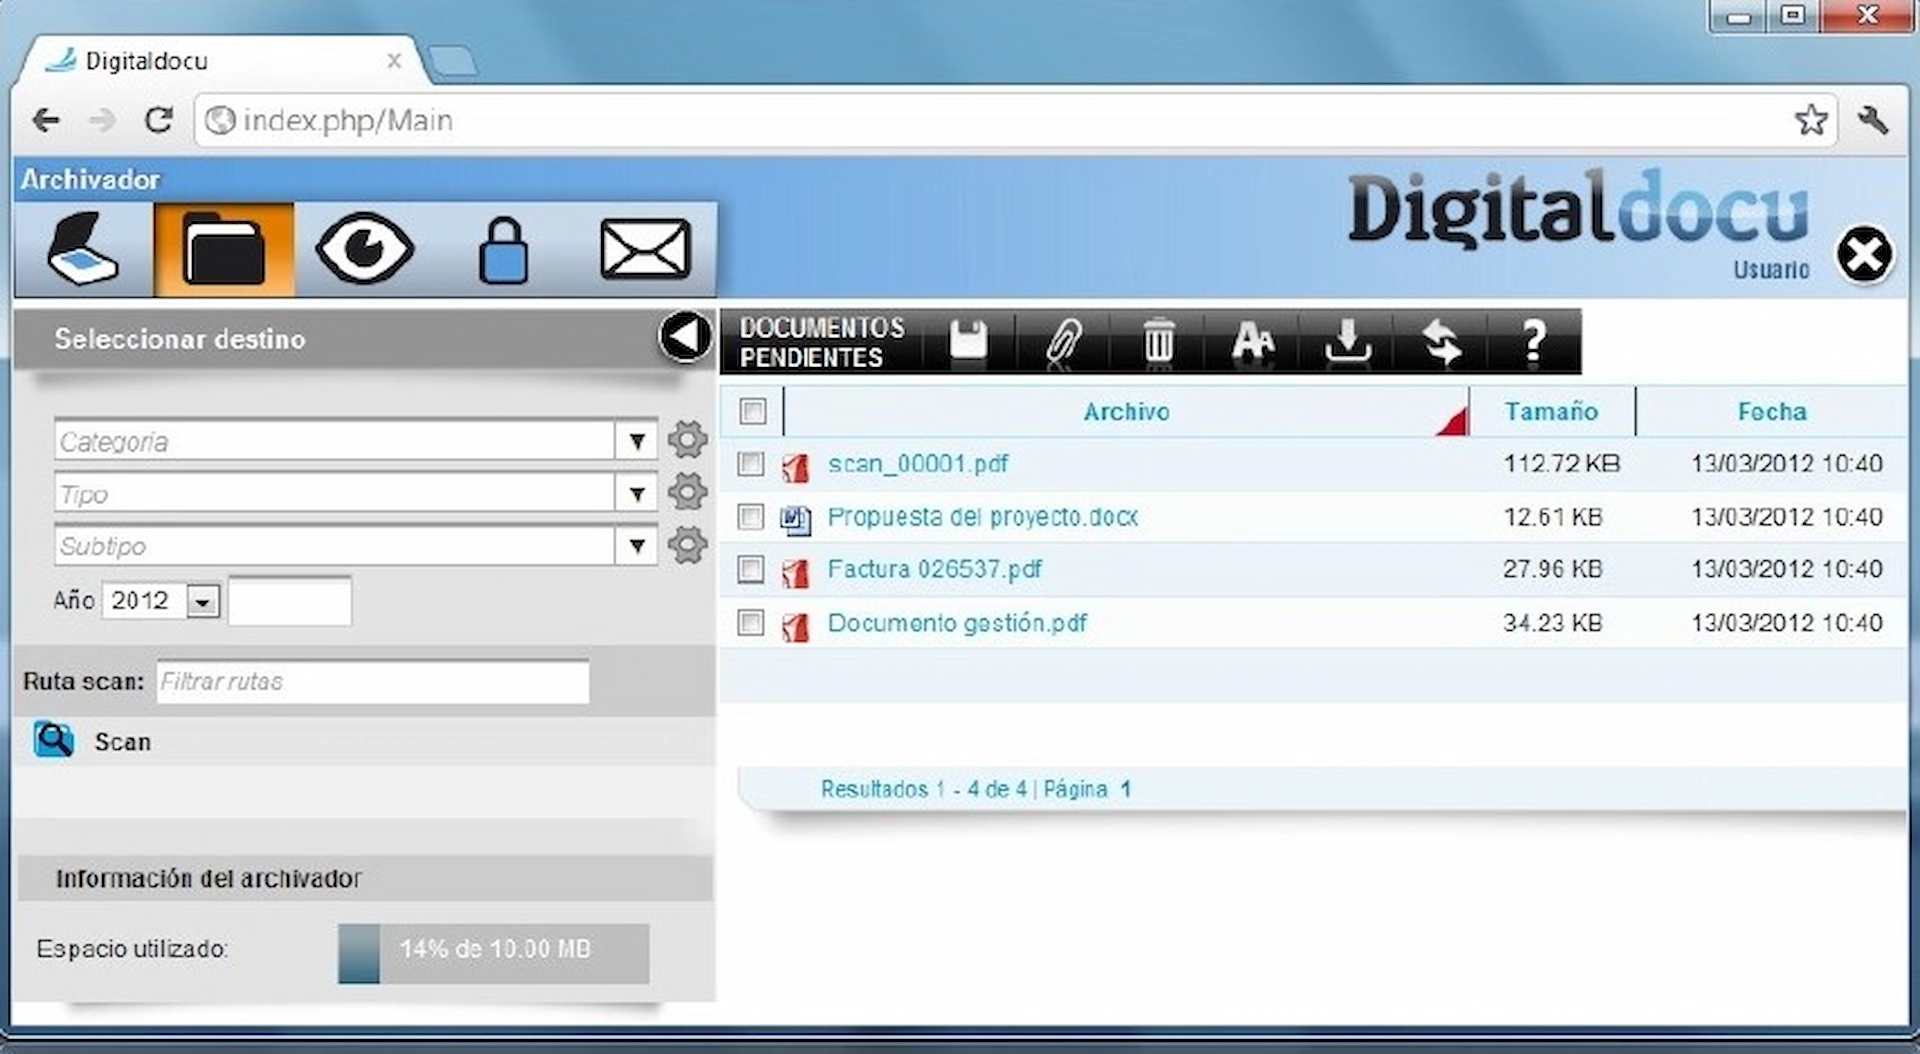Click the 112.72 KB size cell
The height and width of the screenshot is (1054, 1920).
click(x=1561, y=464)
